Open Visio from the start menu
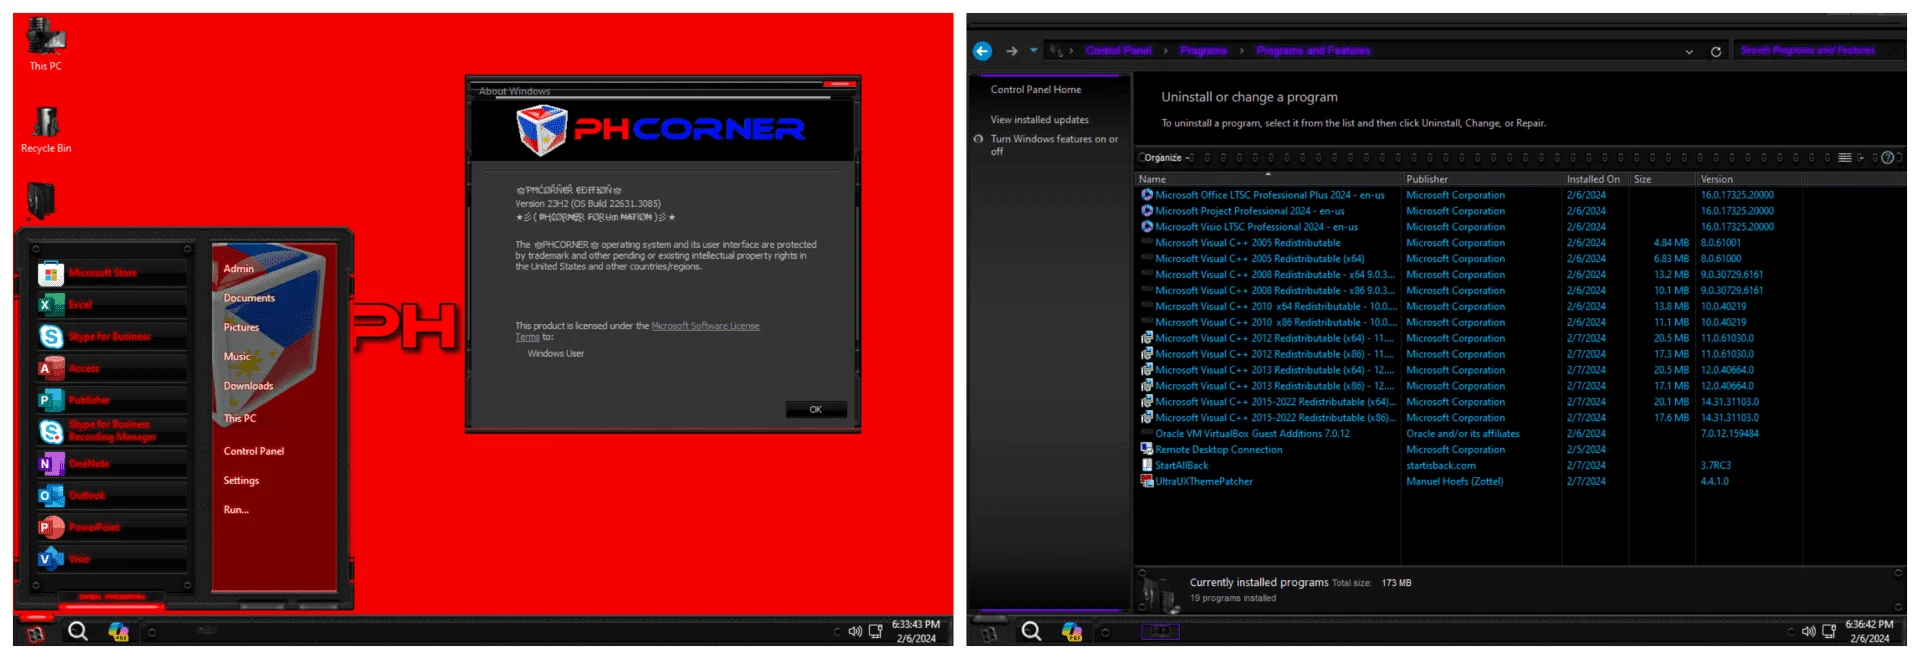 [111, 559]
